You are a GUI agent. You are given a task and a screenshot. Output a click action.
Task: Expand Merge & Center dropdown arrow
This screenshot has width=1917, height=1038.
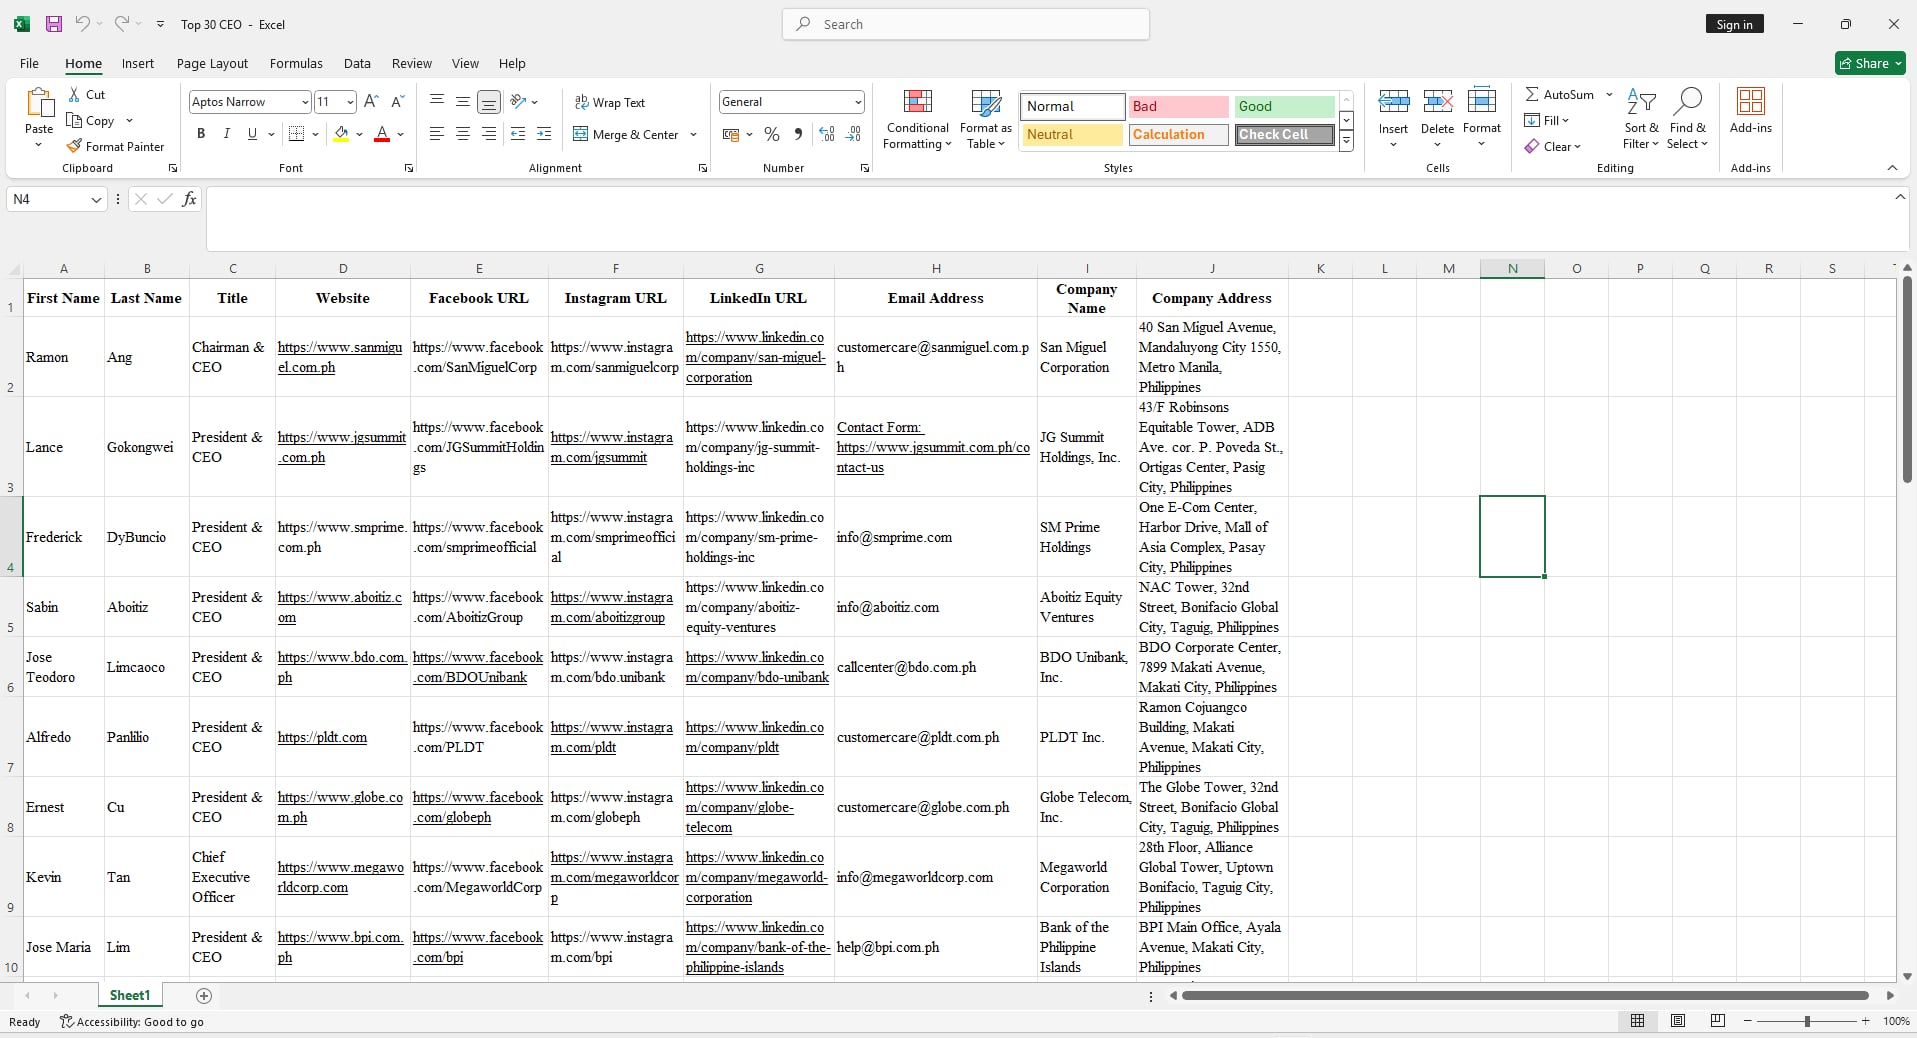point(693,134)
